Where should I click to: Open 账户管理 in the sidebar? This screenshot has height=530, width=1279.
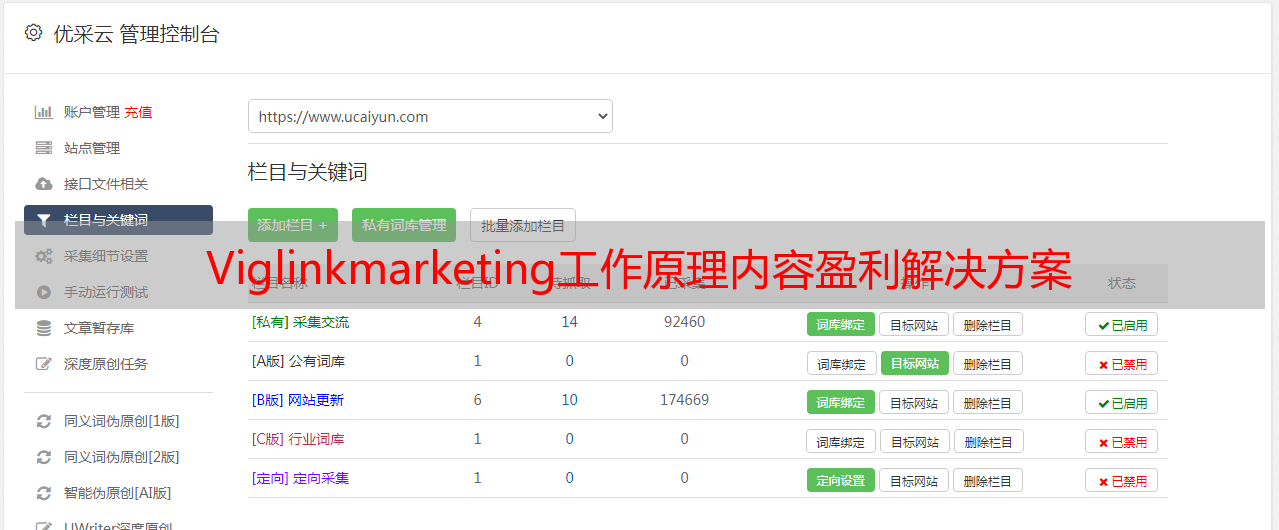(x=92, y=112)
